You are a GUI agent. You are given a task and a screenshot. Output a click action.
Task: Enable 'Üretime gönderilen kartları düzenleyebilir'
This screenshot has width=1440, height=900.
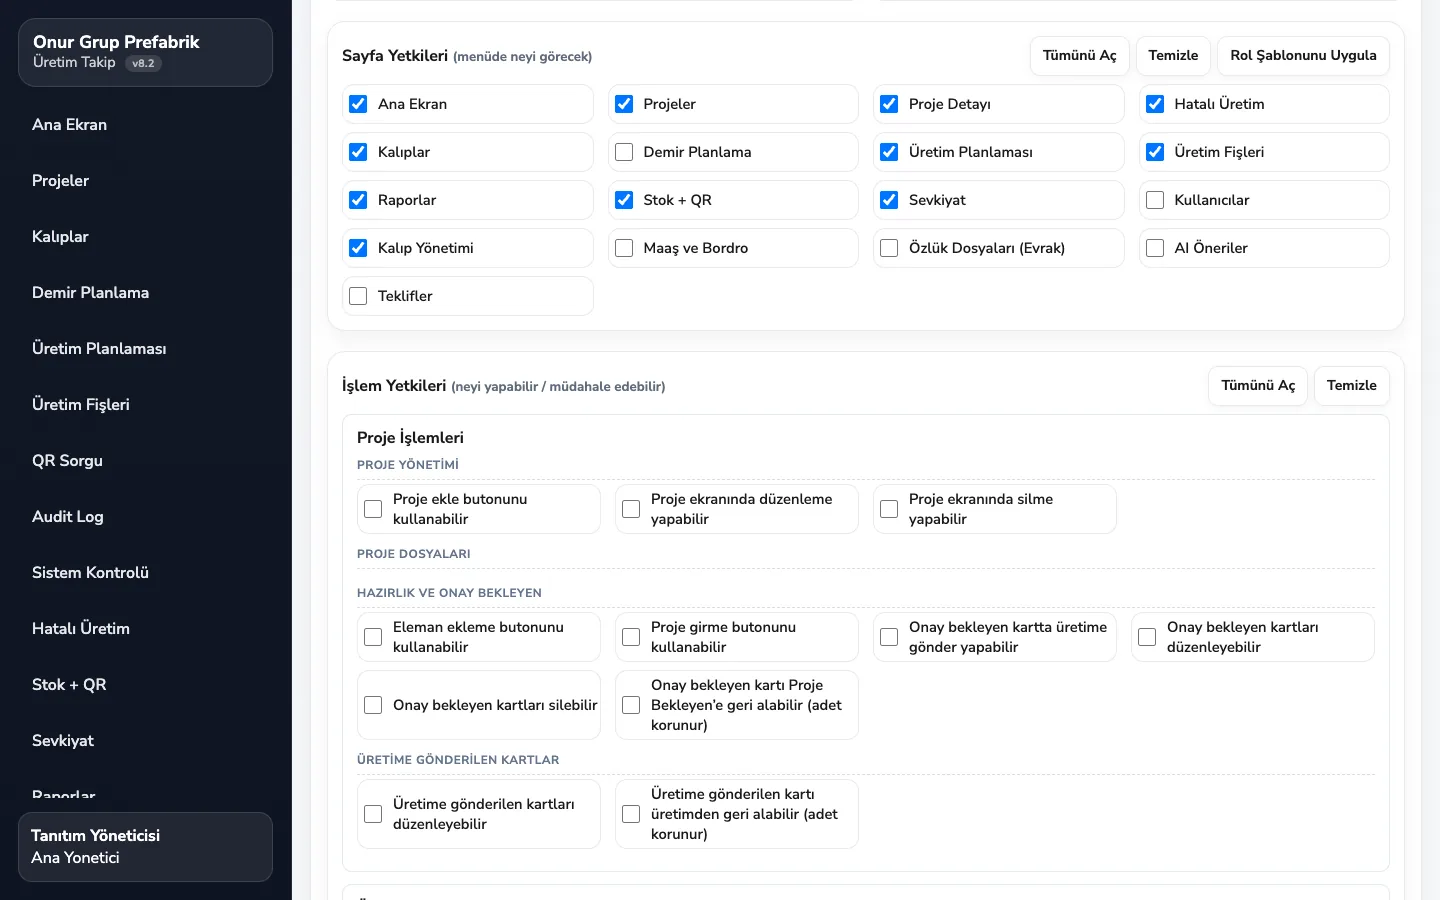[373, 814]
